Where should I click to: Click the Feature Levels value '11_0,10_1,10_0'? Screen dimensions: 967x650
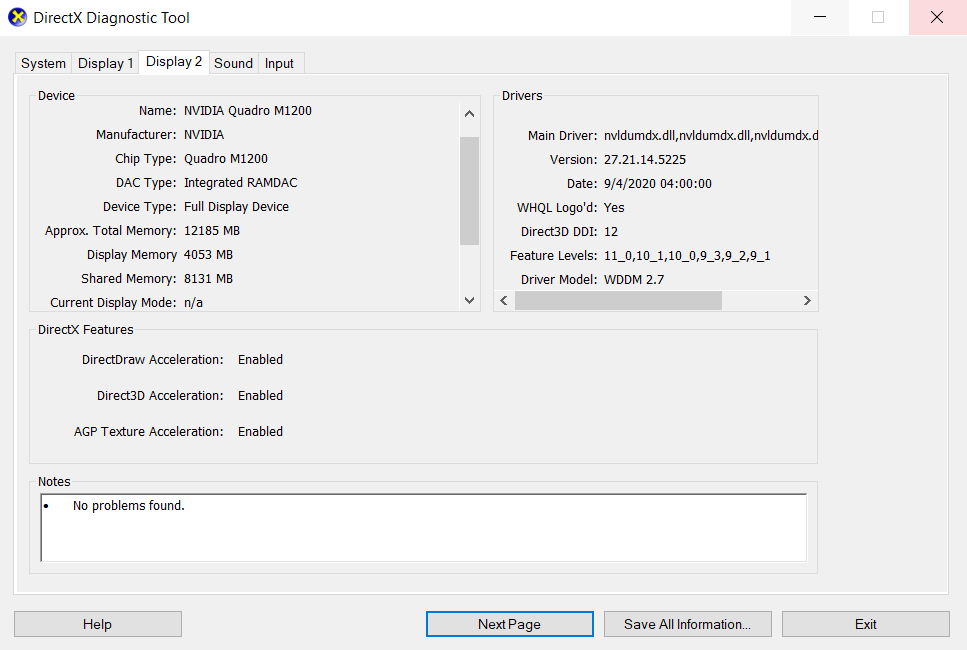(687, 256)
